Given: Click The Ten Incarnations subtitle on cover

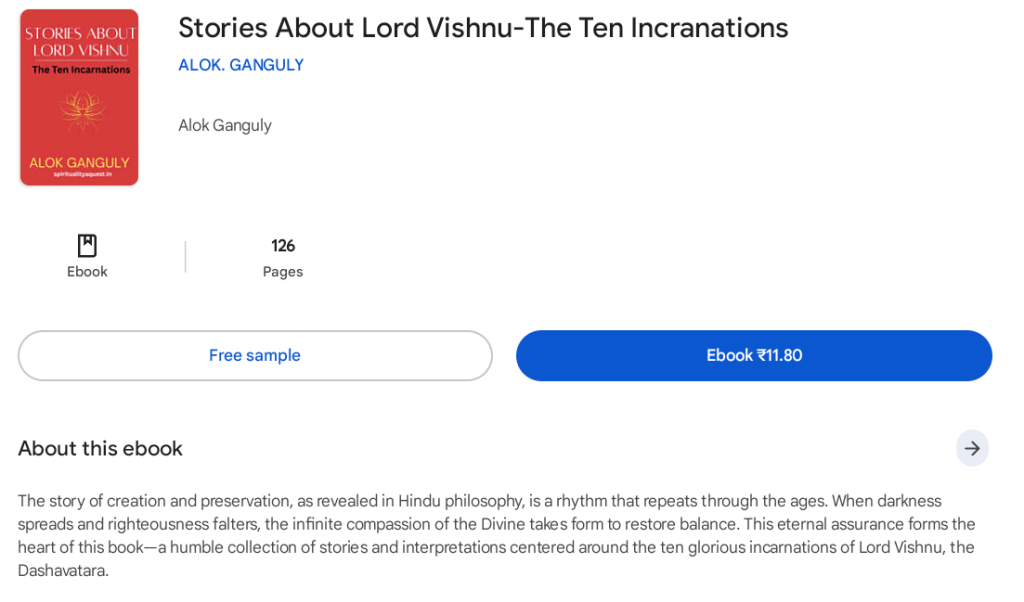Looking at the screenshot, I should pyautogui.click(x=80, y=70).
